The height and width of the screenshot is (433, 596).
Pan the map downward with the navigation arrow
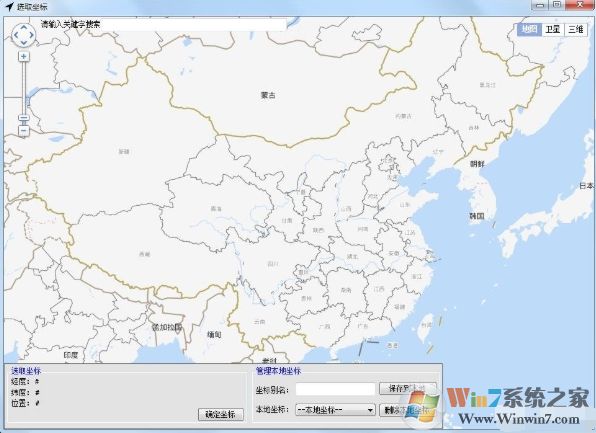24,43
